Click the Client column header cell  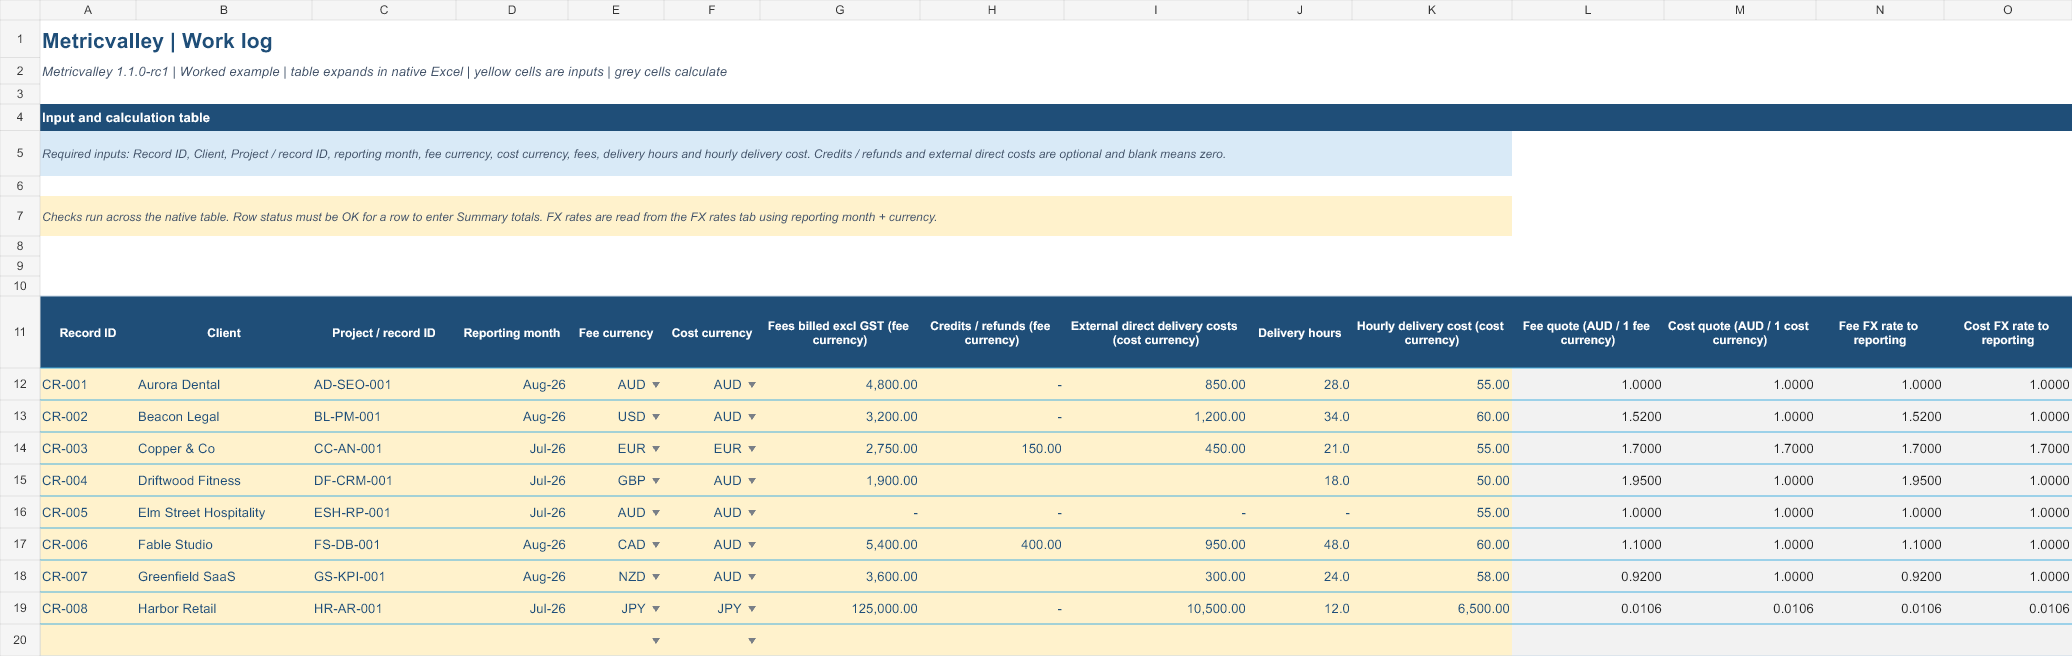click(224, 333)
